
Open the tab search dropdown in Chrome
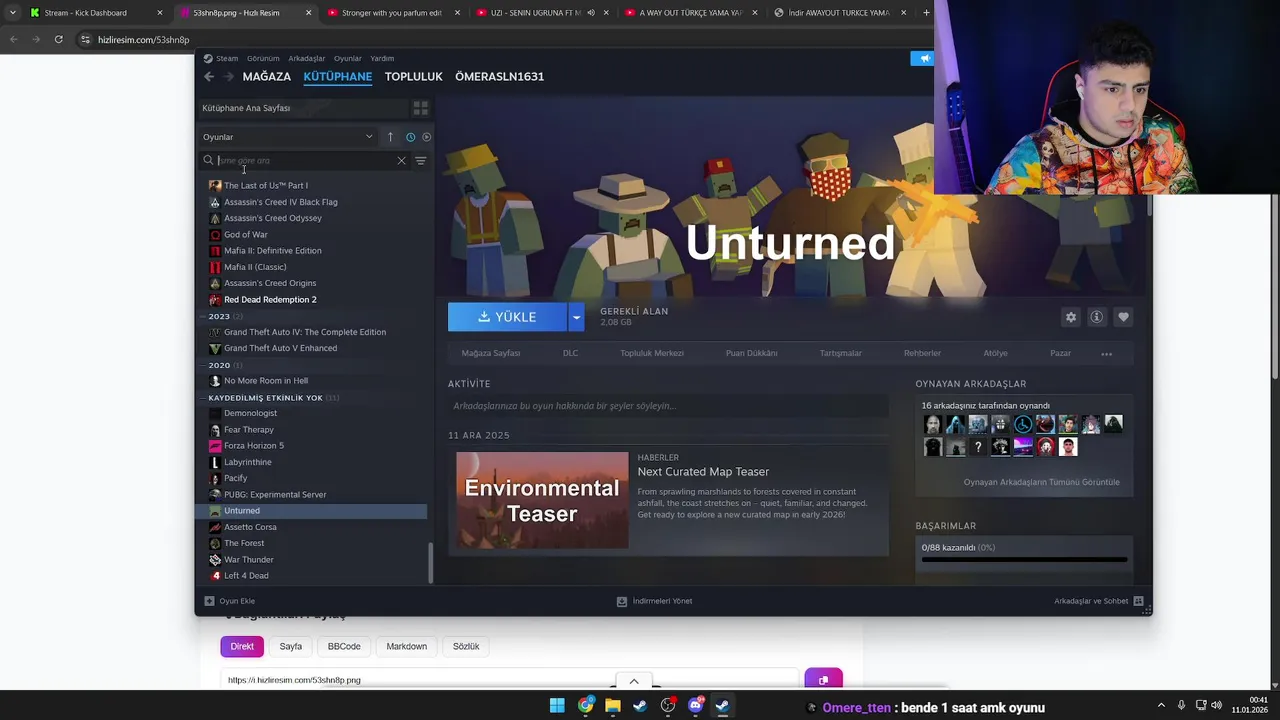(12, 13)
